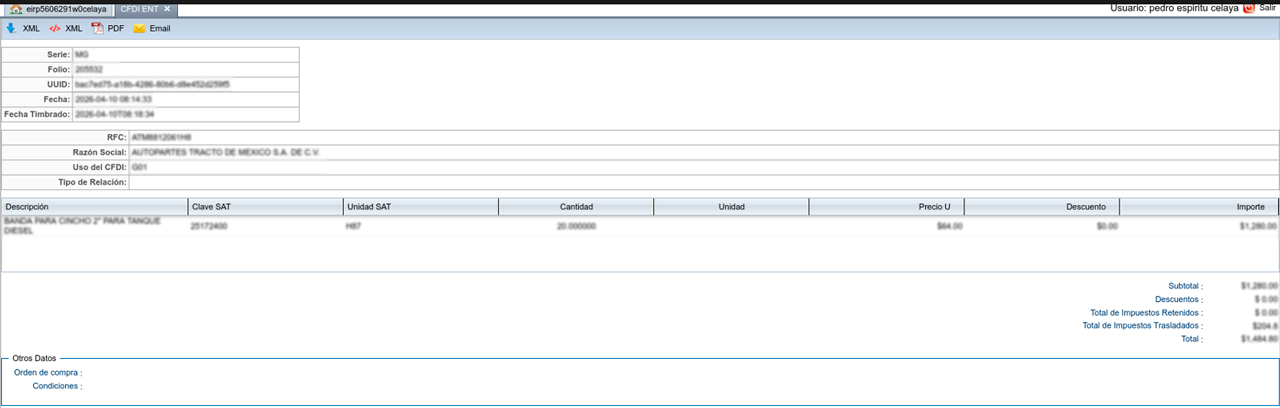Sort by the Cantidad column header
The image size is (1280, 408).
576,207
